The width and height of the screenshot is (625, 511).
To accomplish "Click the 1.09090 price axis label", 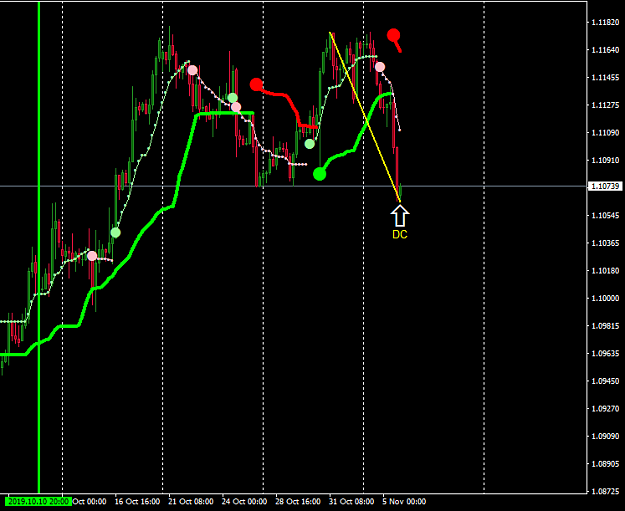I will (x=605, y=436).
